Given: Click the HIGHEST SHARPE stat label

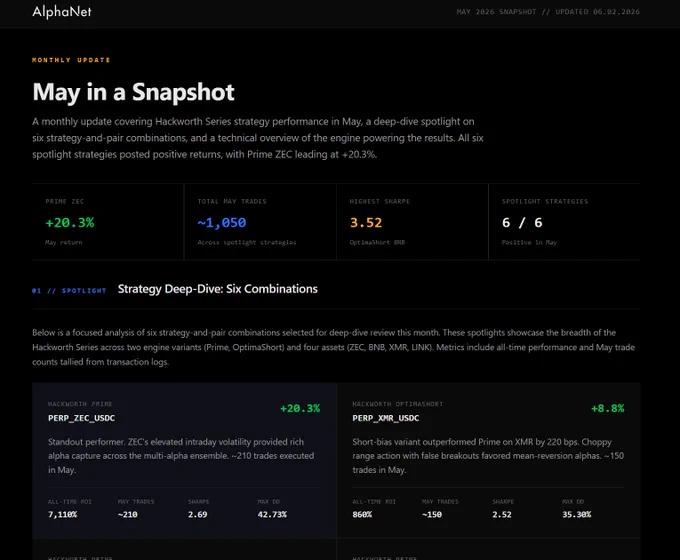Looking at the screenshot, I should point(379,201).
